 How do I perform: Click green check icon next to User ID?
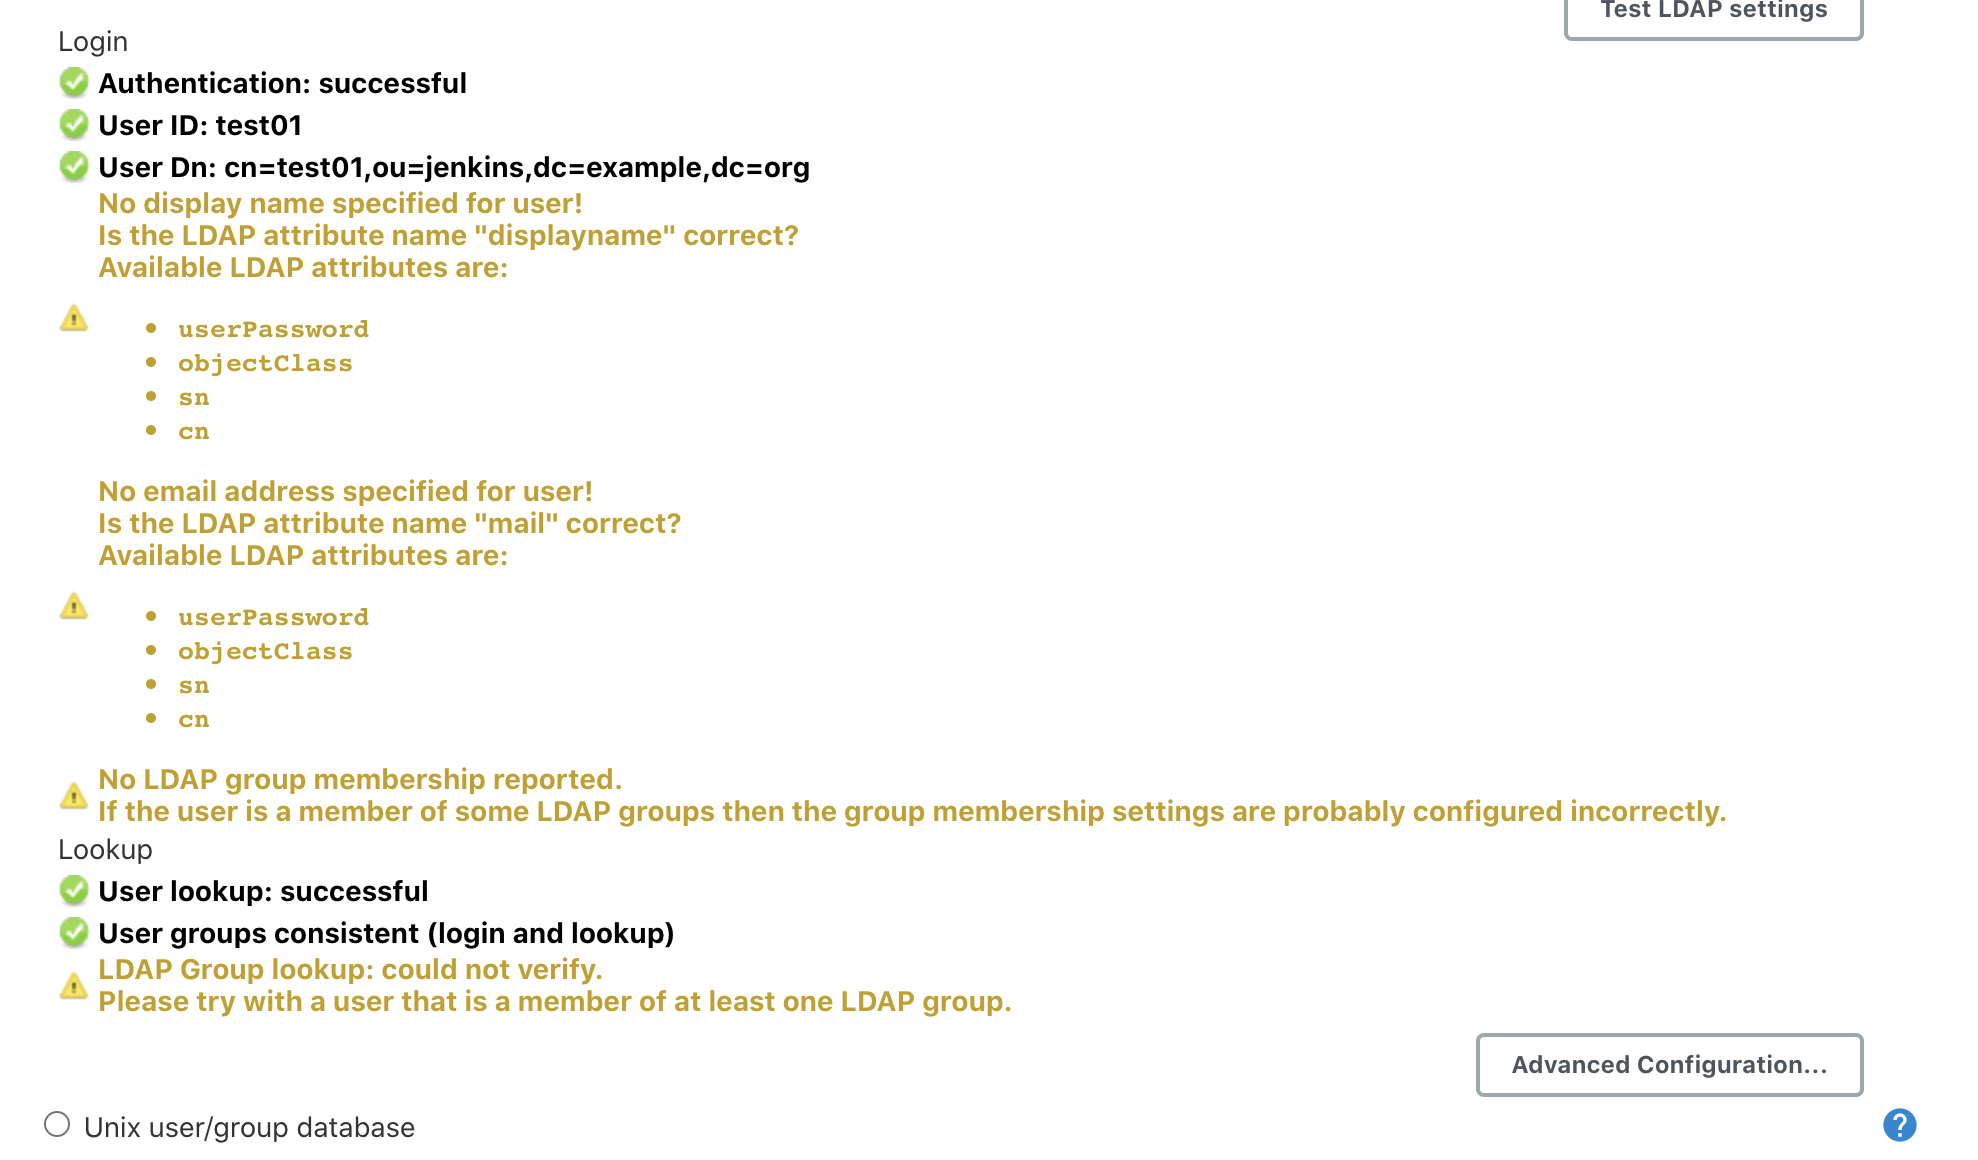tap(74, 124)
